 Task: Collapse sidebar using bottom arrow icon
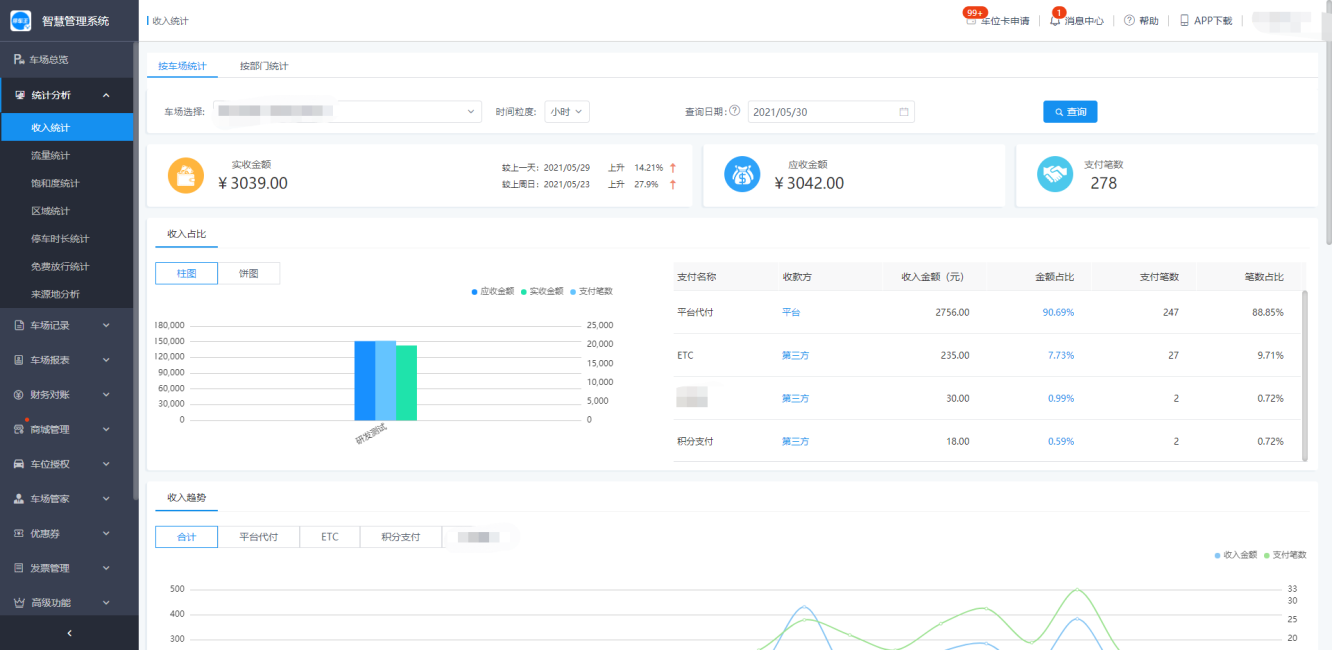tap(68, 633)
